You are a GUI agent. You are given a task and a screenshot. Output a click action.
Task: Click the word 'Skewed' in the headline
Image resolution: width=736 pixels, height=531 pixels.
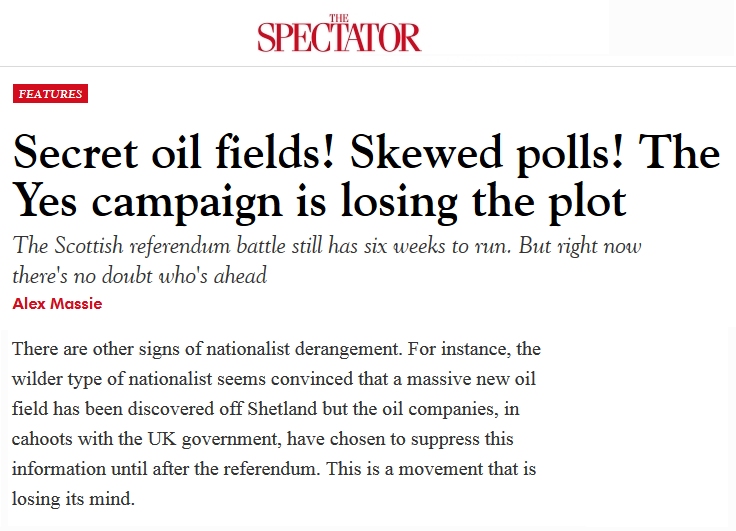point(426,152)
